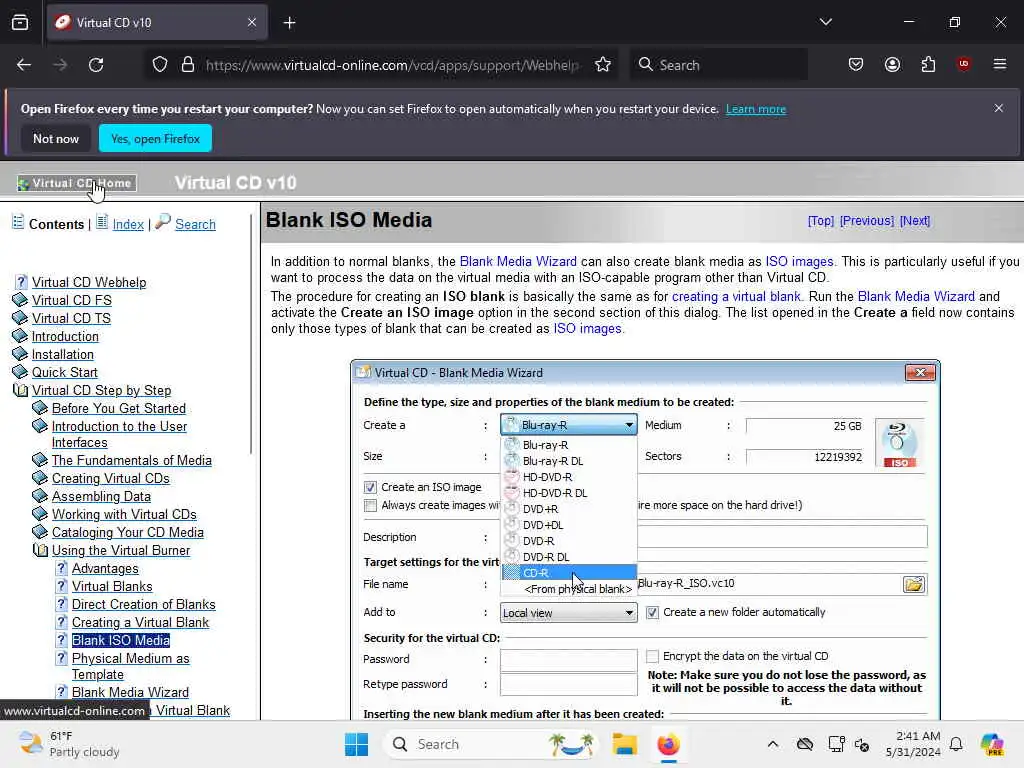The image size is (1024, 768).
Task: Open the uBlock Origin extension icon
Action: click(x=963, y=64)
